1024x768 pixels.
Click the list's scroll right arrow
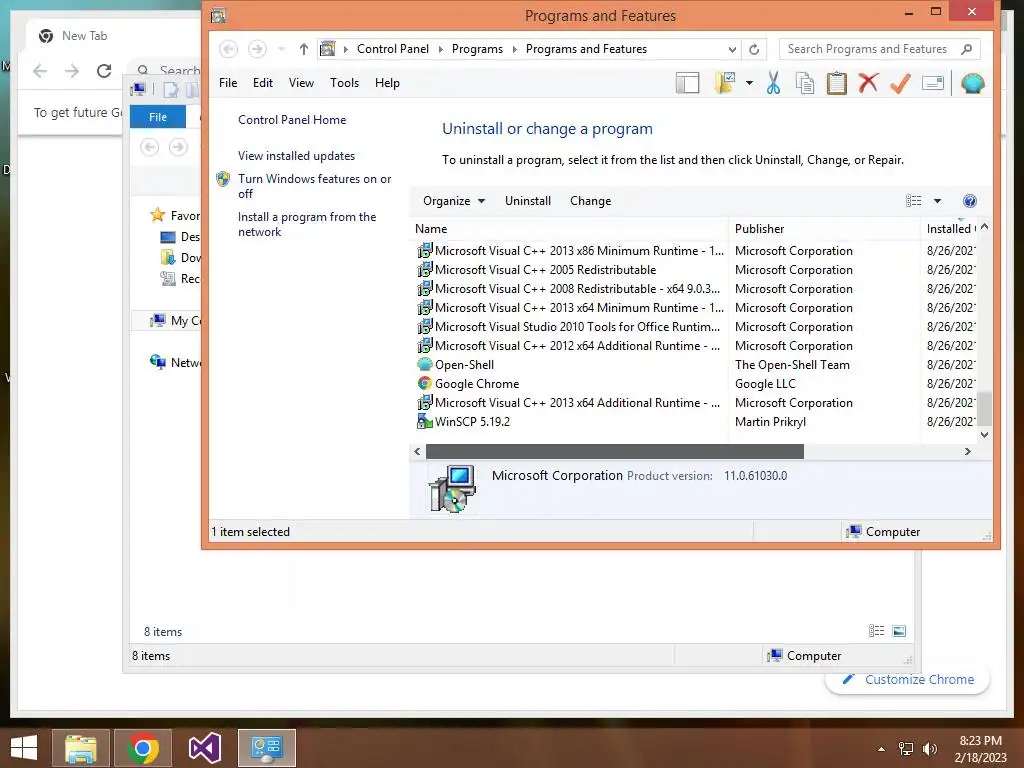[x=968, y=451]
